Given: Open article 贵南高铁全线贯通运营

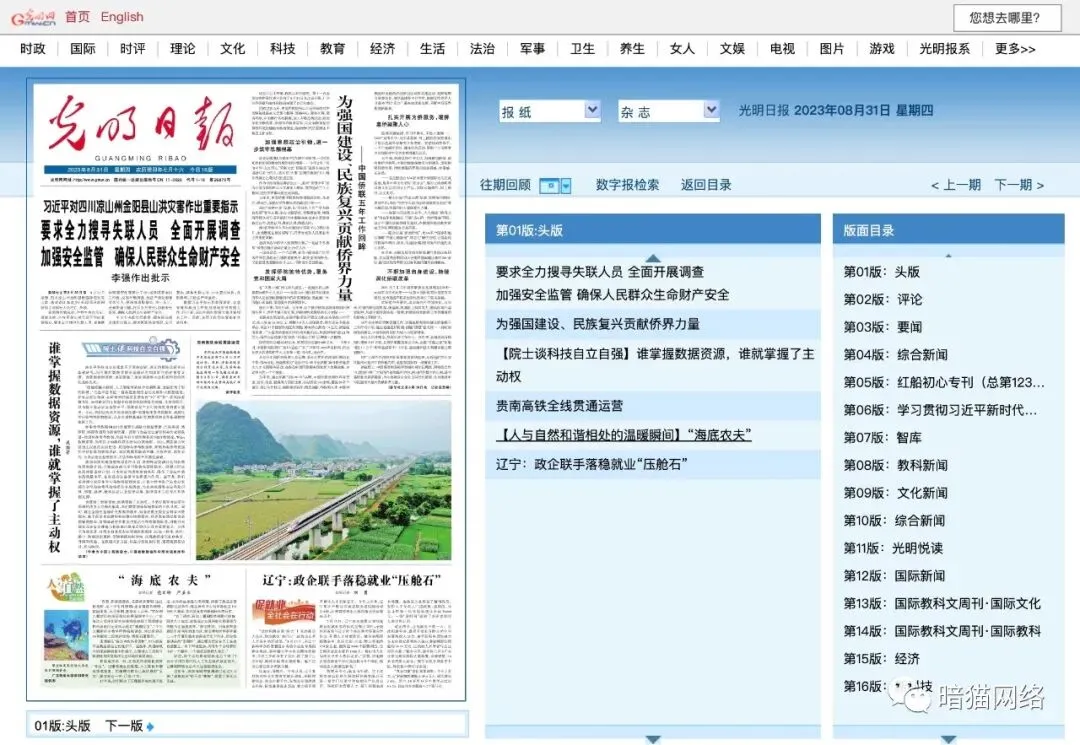Looking at the screenshot, I should [559, 406].
